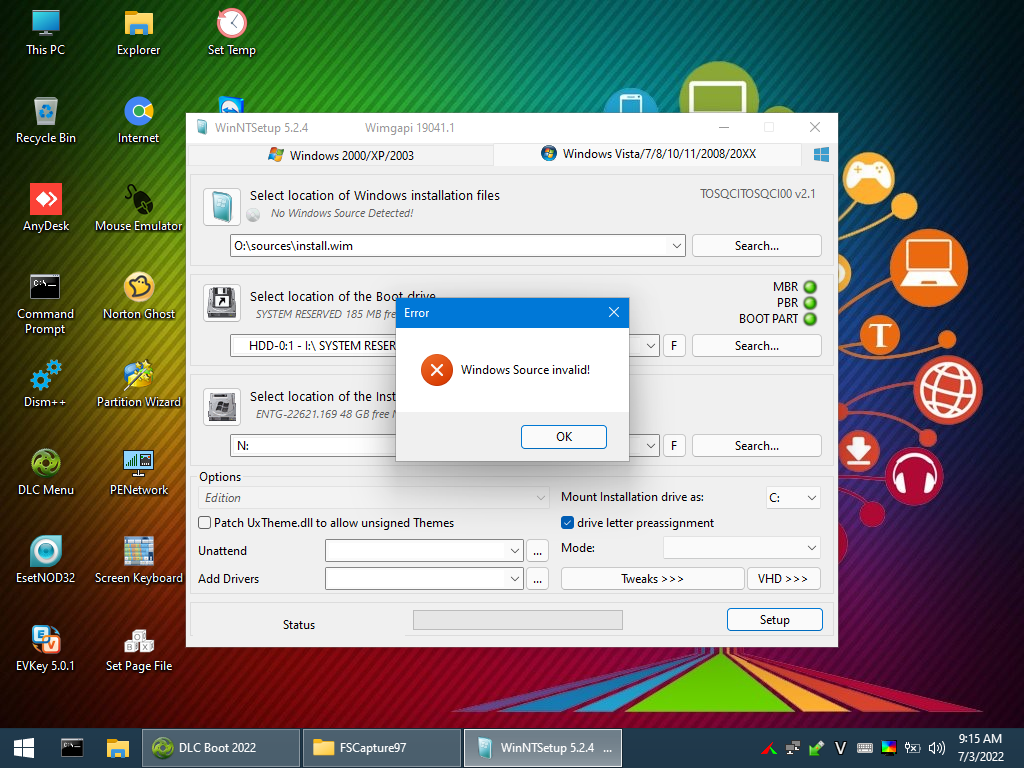Launch EsetNOD32 desktop icon
The image size is (1024, 768).
coord(46,560)
